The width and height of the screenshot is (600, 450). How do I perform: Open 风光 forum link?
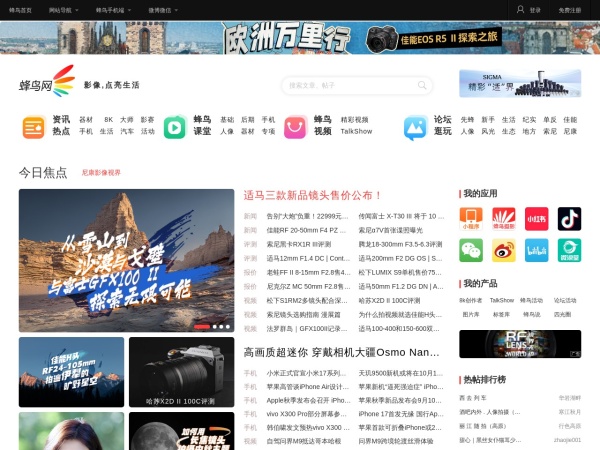pos(488,132)
